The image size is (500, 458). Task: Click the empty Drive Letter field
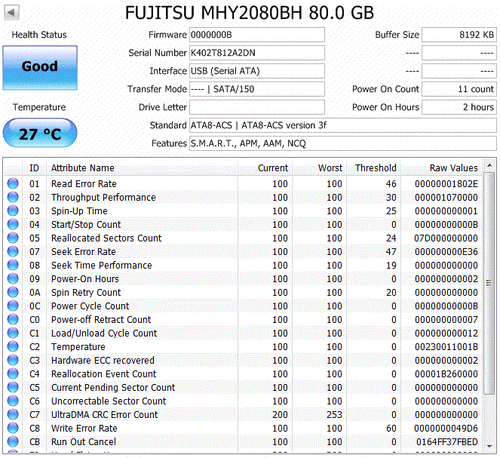click(257, 107)
